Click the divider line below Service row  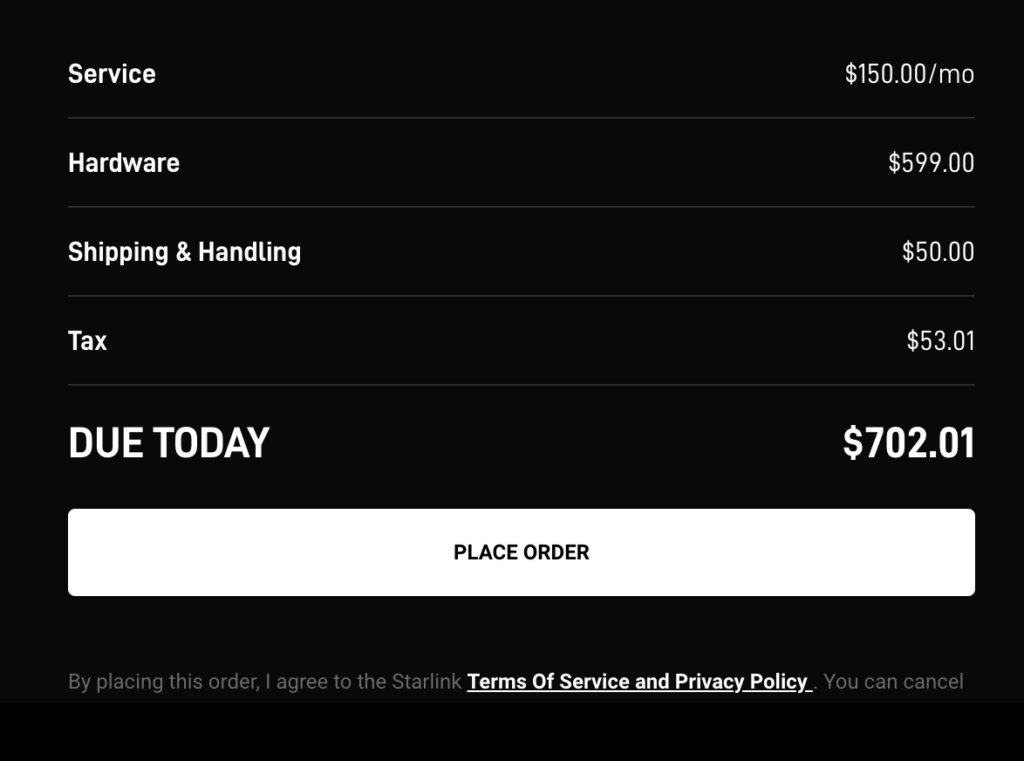point(521,118)
